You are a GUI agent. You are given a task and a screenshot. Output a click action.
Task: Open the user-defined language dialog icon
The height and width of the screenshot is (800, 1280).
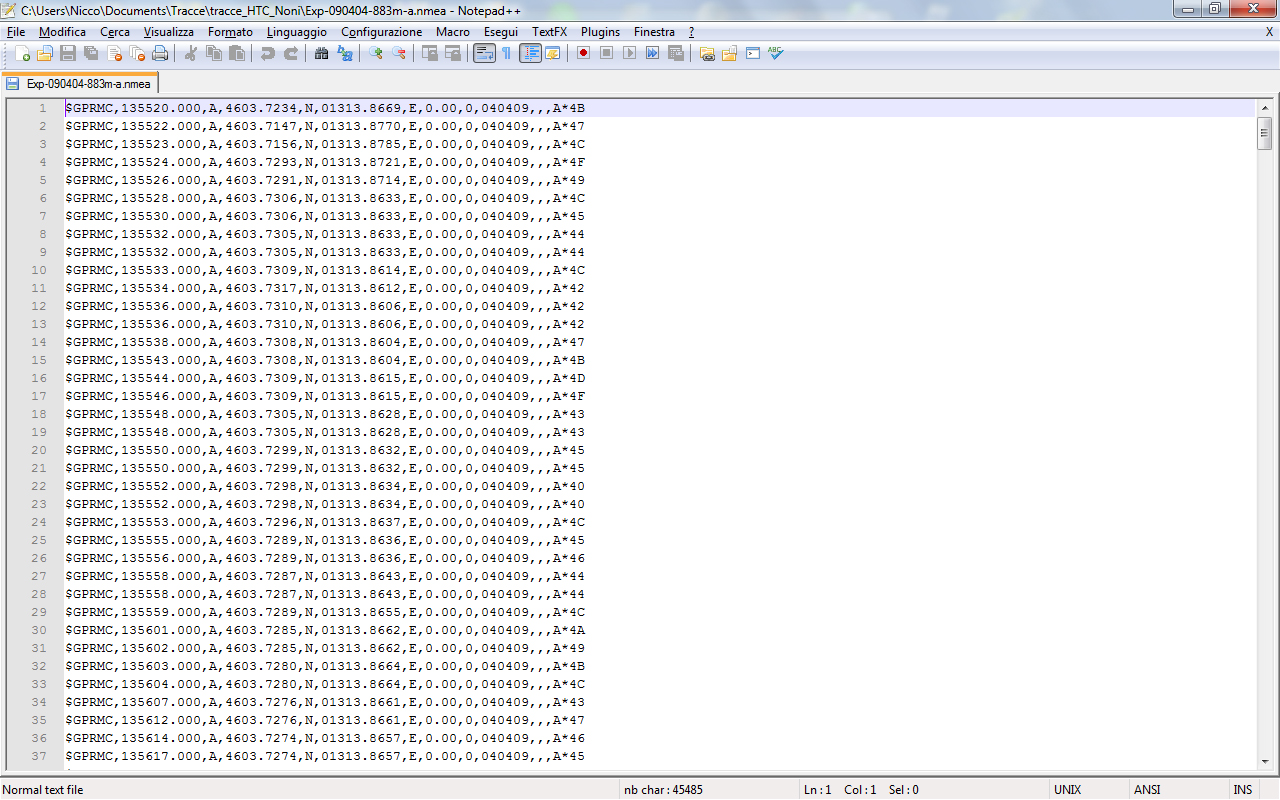coord(552,53)
